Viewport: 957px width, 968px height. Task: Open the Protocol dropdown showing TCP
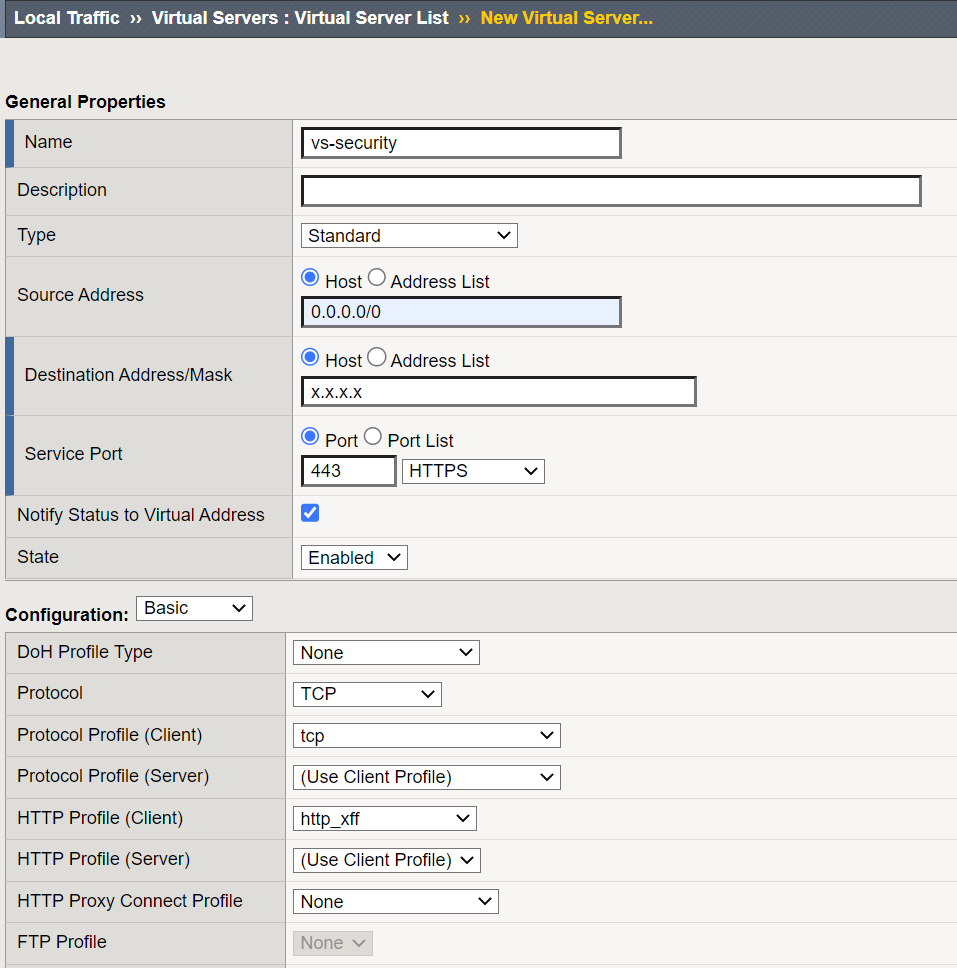[x=367, y=694]
